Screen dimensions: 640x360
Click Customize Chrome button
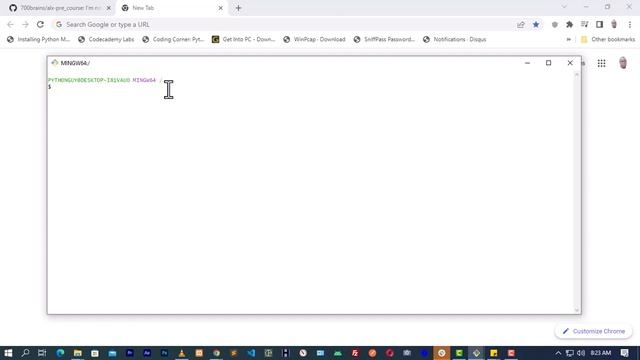593,331
